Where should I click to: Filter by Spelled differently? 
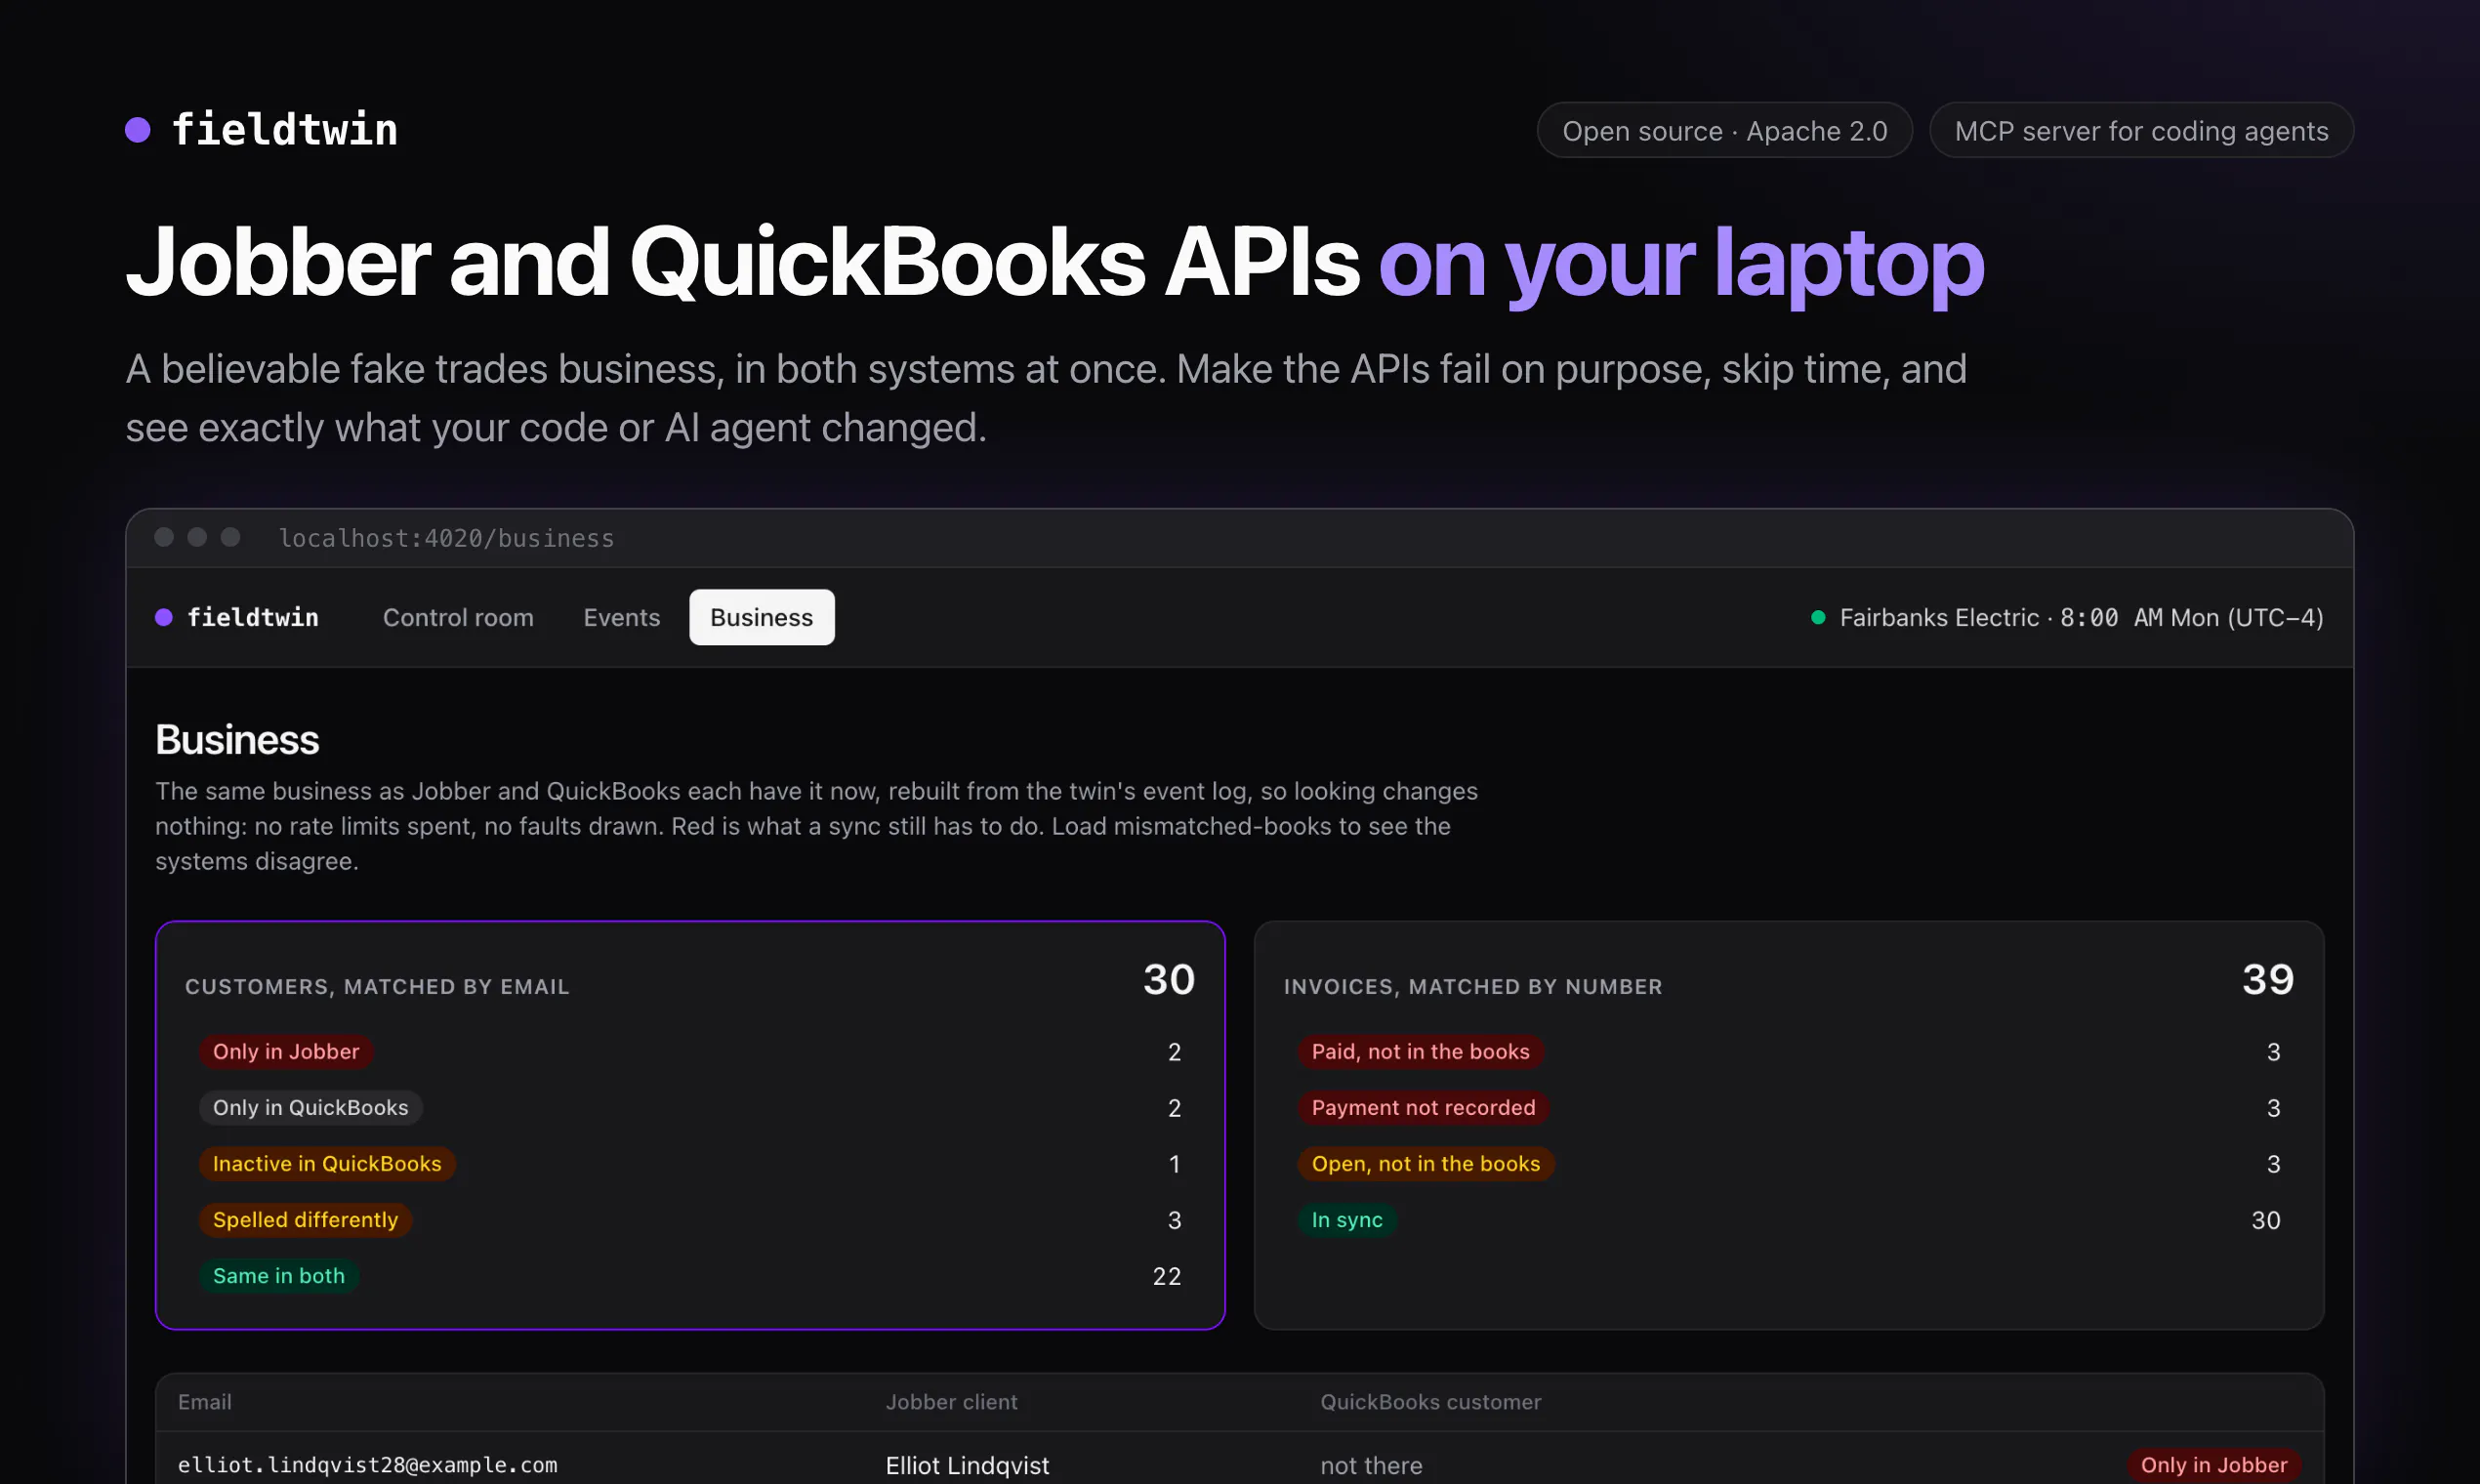306,1219
